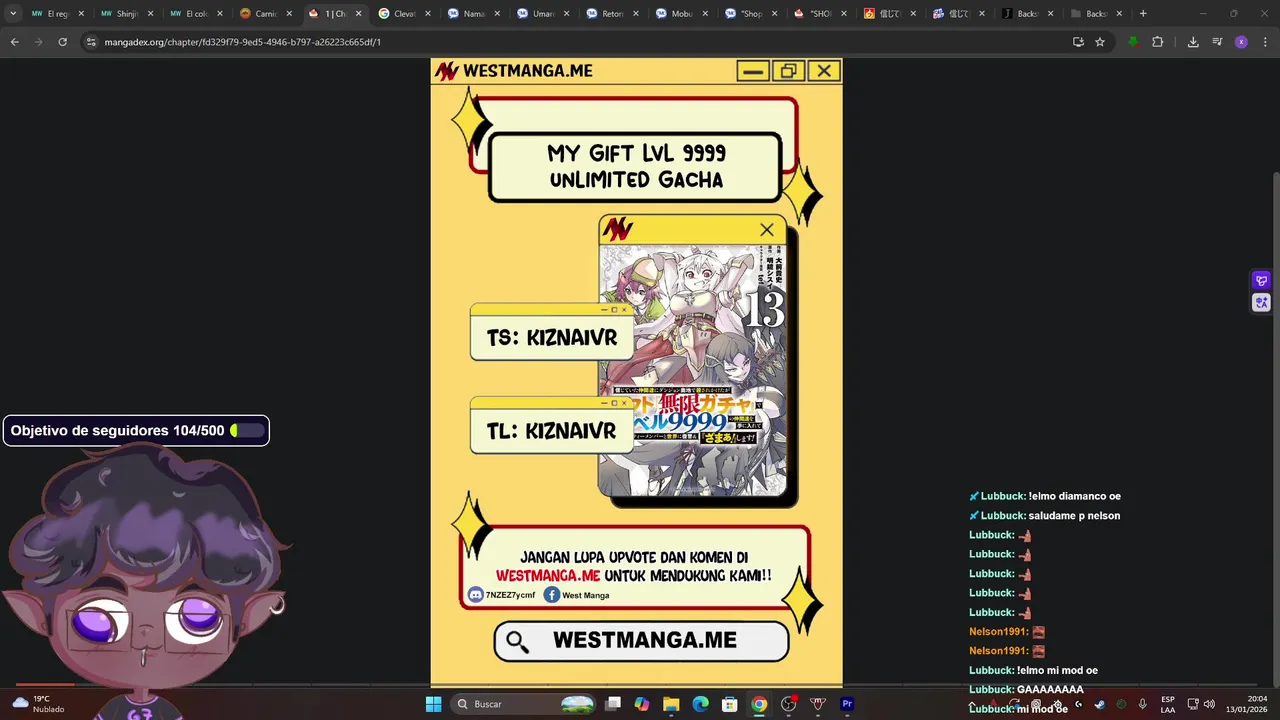
Task: Open the Chrome three-dot menu
Action: (x=1265, y=42)
